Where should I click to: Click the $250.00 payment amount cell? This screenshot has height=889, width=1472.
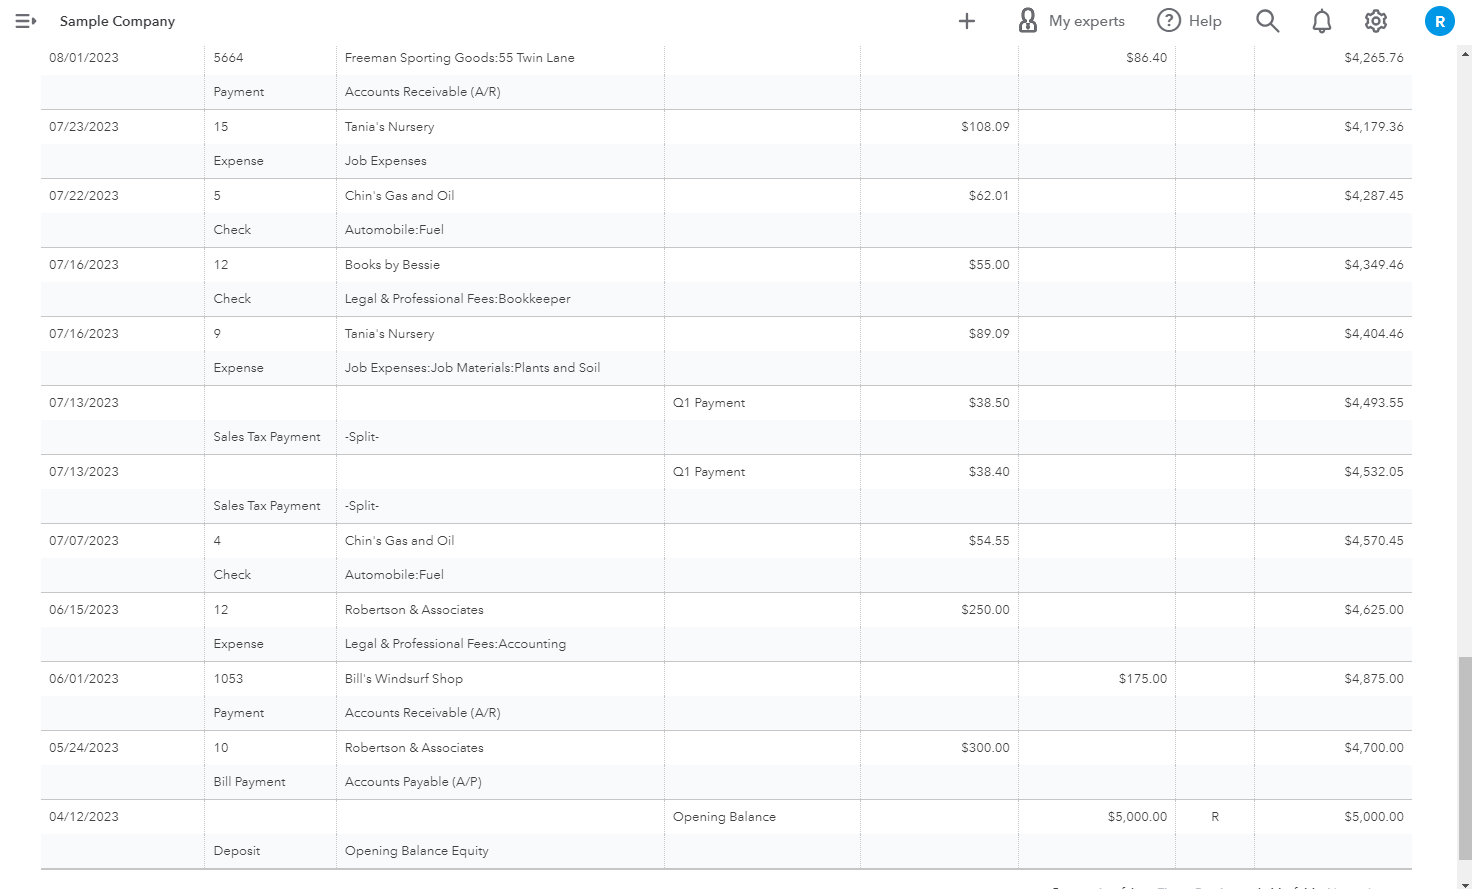(x=985, y=610)
